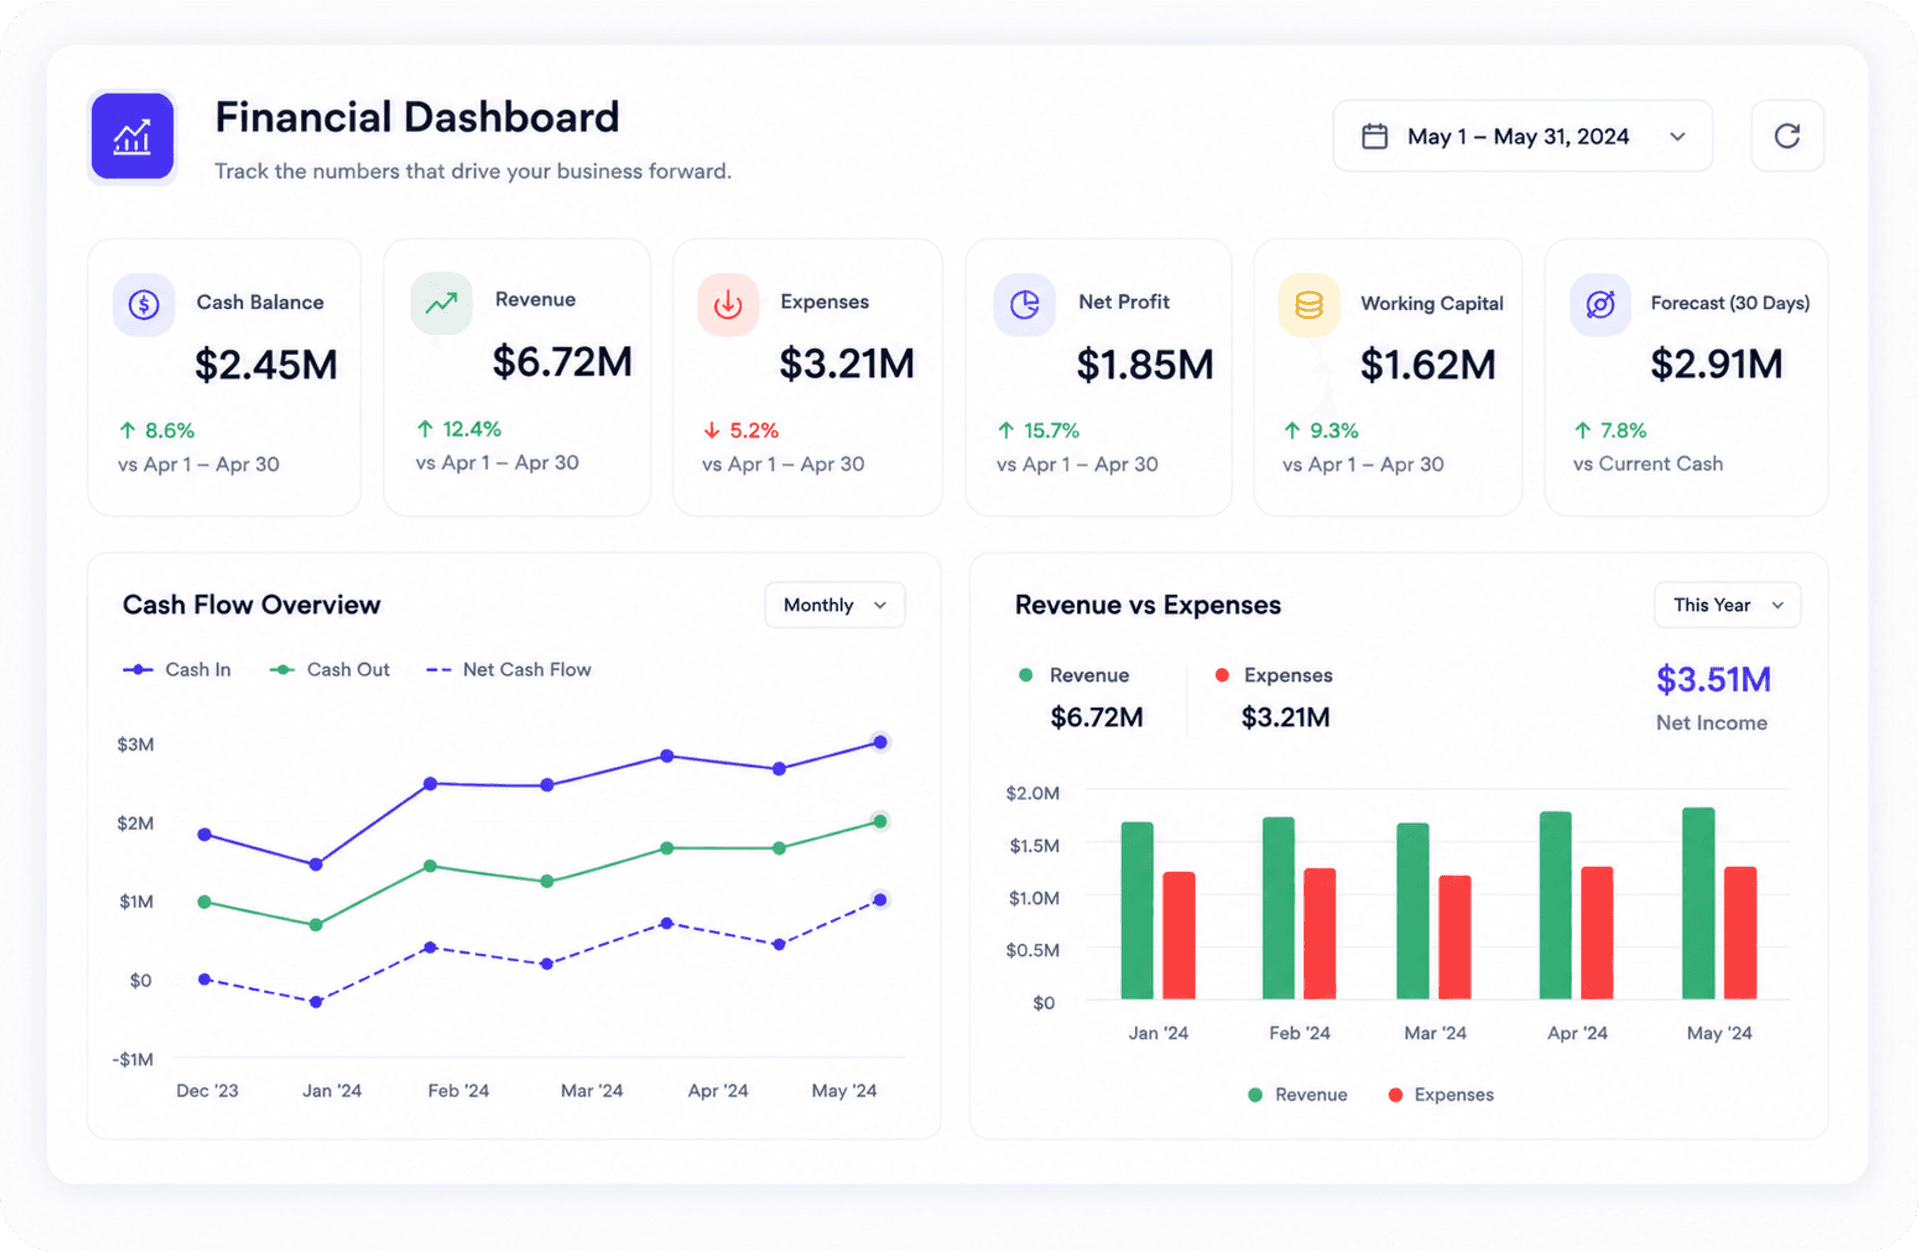Click the green up arrow beside 15.7%
Viewport: 1920px width, 1252px height.
click(x=1006, y=431)
